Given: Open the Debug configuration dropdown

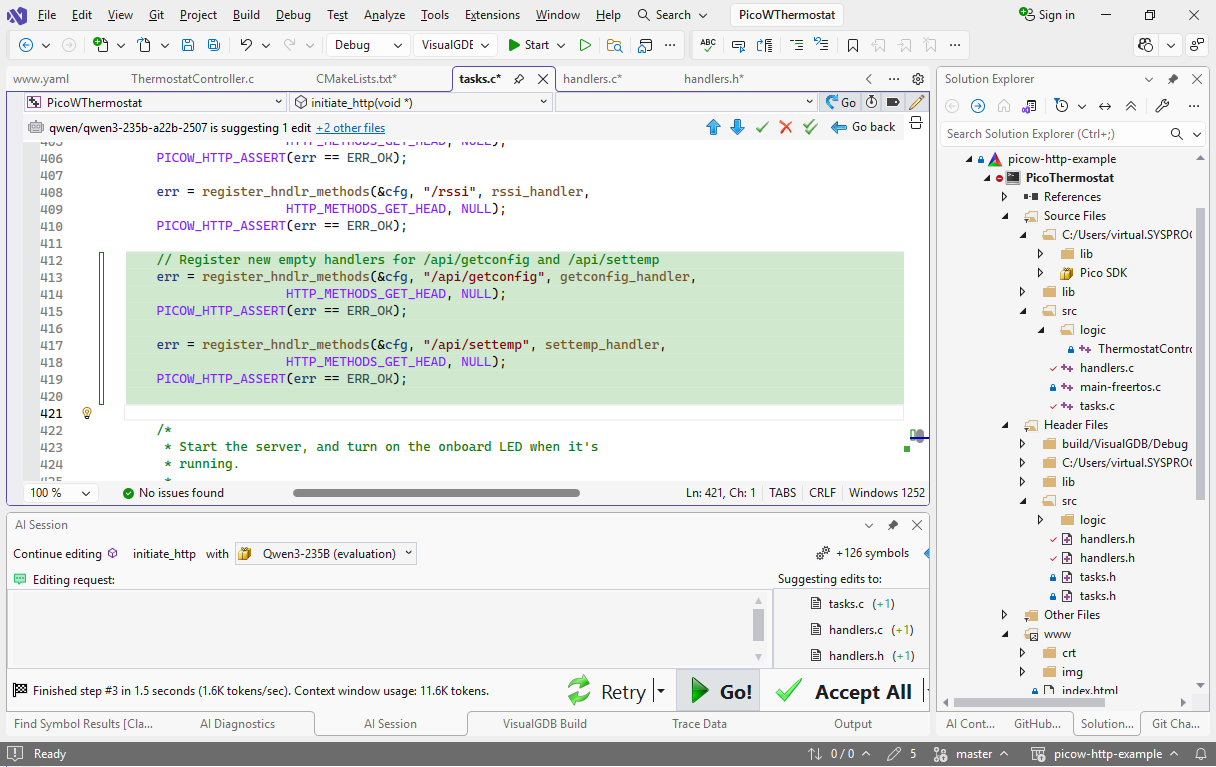Looking at the screenshot, I should click(367, 45).
